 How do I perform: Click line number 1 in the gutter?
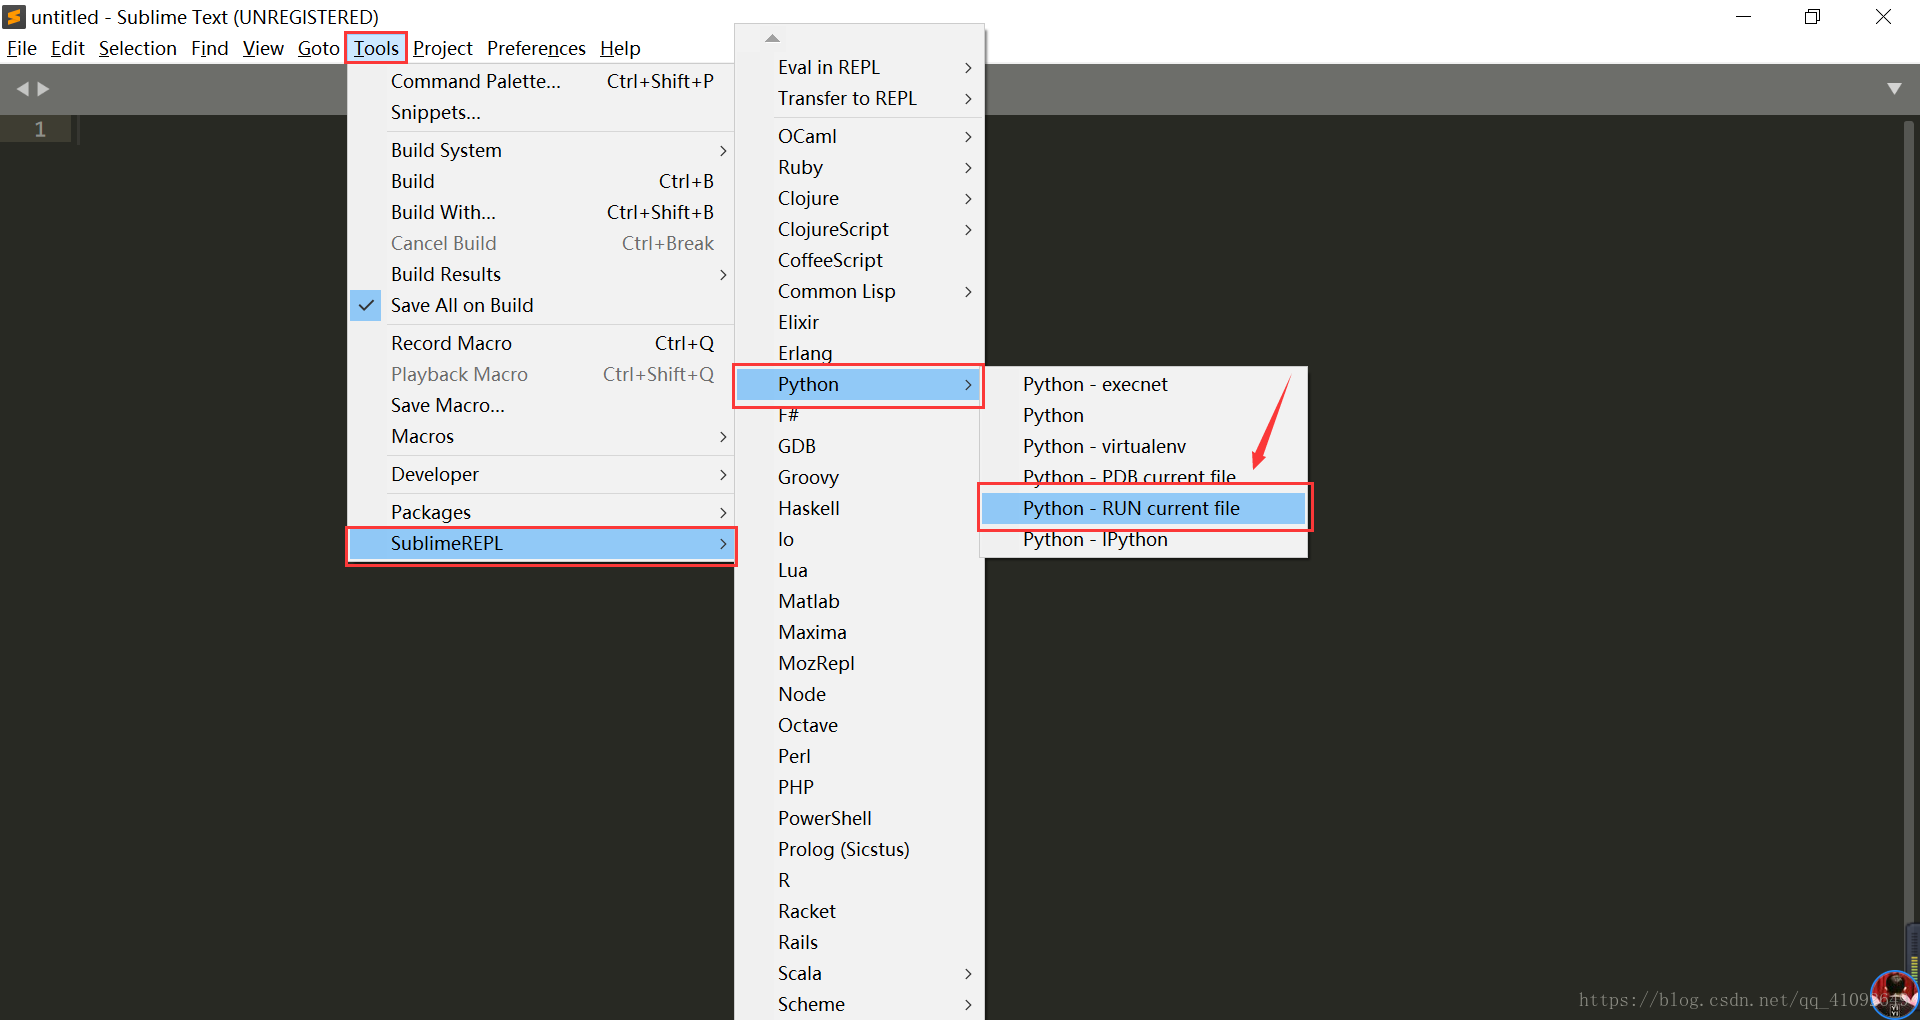pyautogui.click(x=40, y=129)
